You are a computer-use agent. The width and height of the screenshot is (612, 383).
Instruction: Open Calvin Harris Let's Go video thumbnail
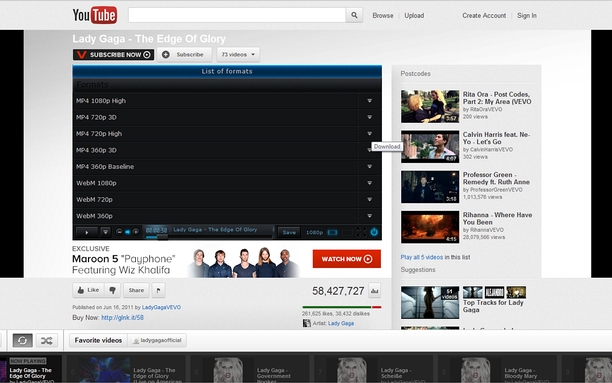click(430, 146)
